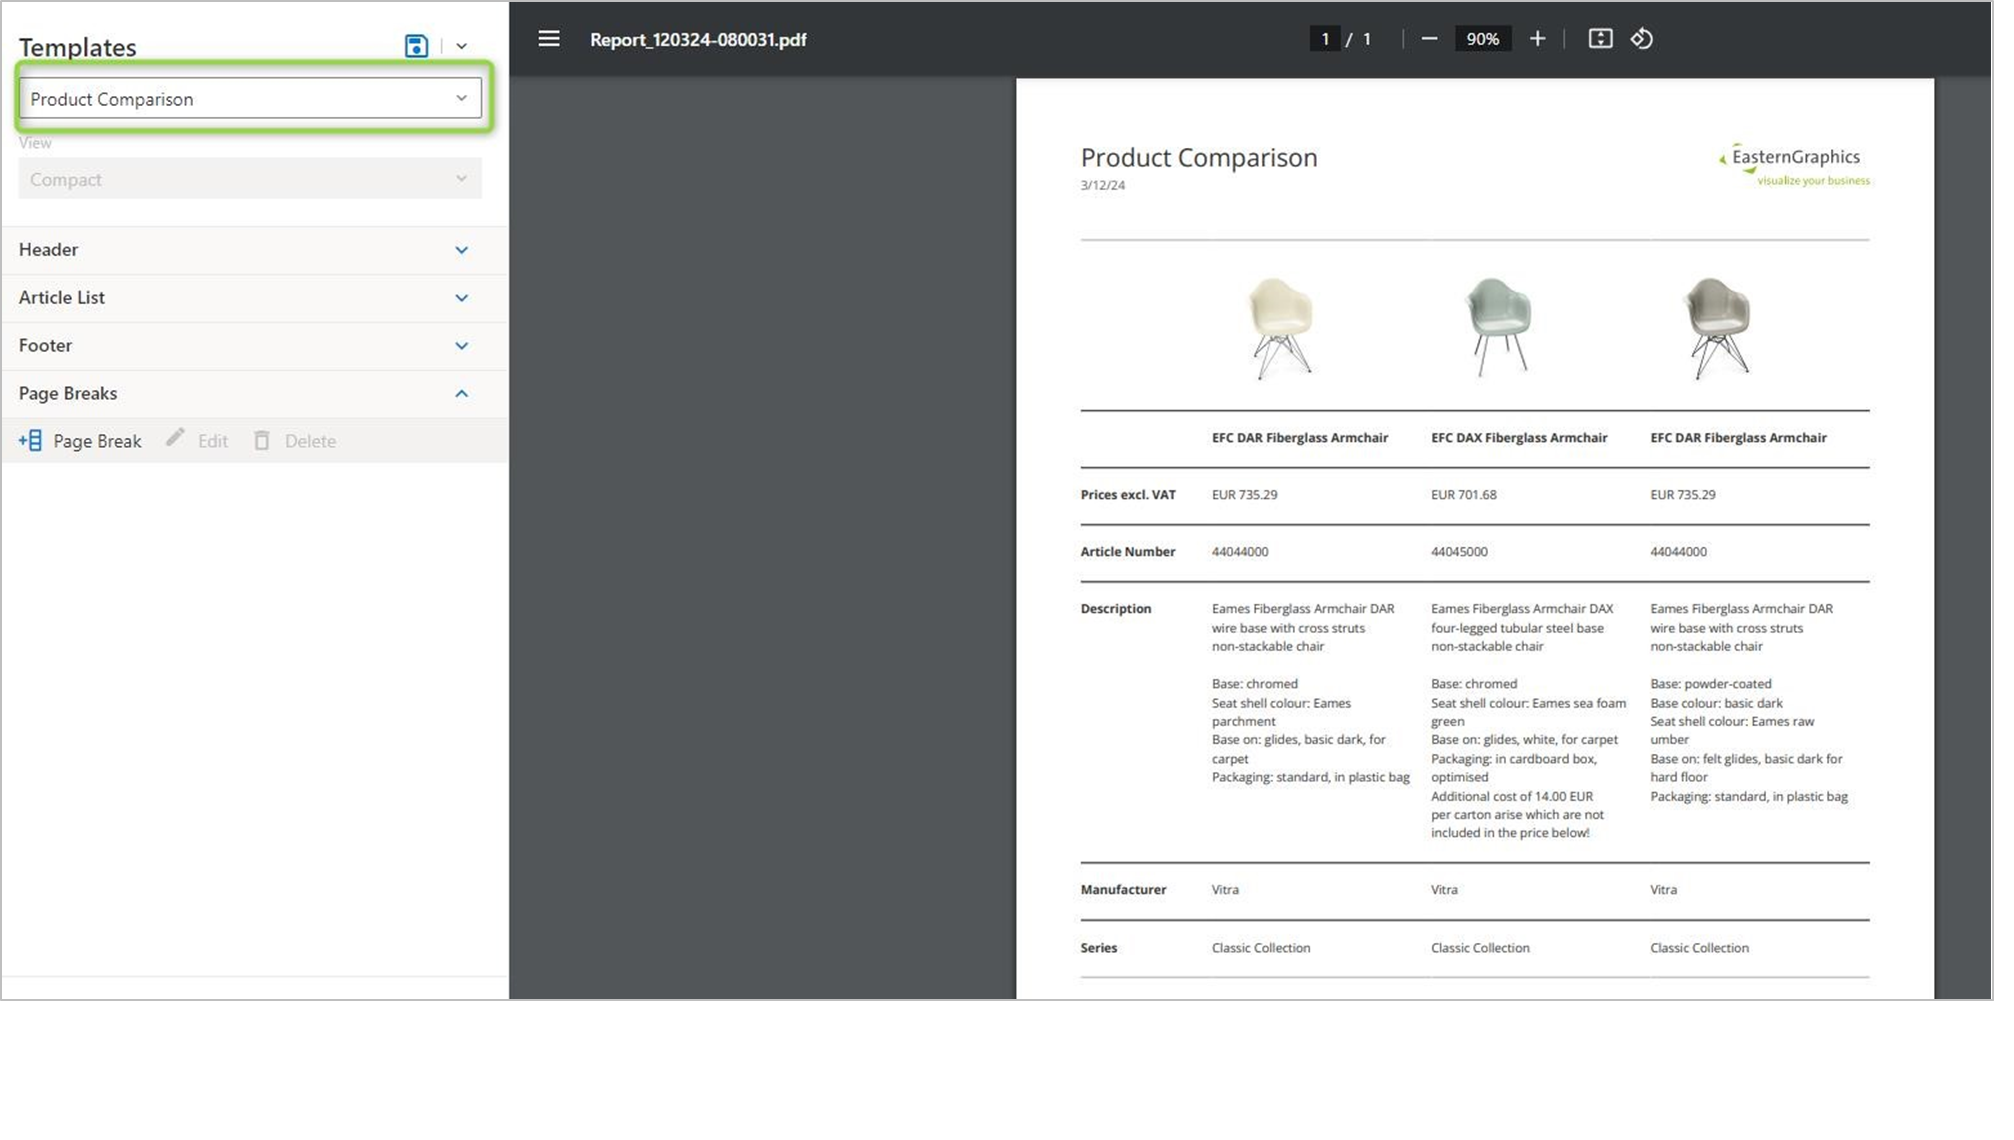The height and width of the screenshot is (1140, 2014).
Task: Click the current page number field
Action: pyautogui.click(x=1325, y=39)
